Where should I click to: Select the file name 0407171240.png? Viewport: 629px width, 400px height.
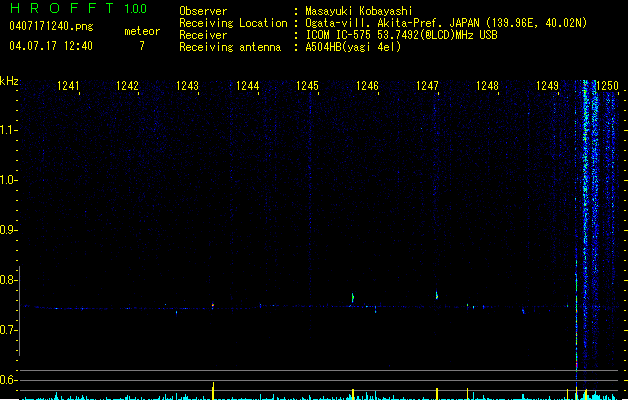click(x=51, y=26)
